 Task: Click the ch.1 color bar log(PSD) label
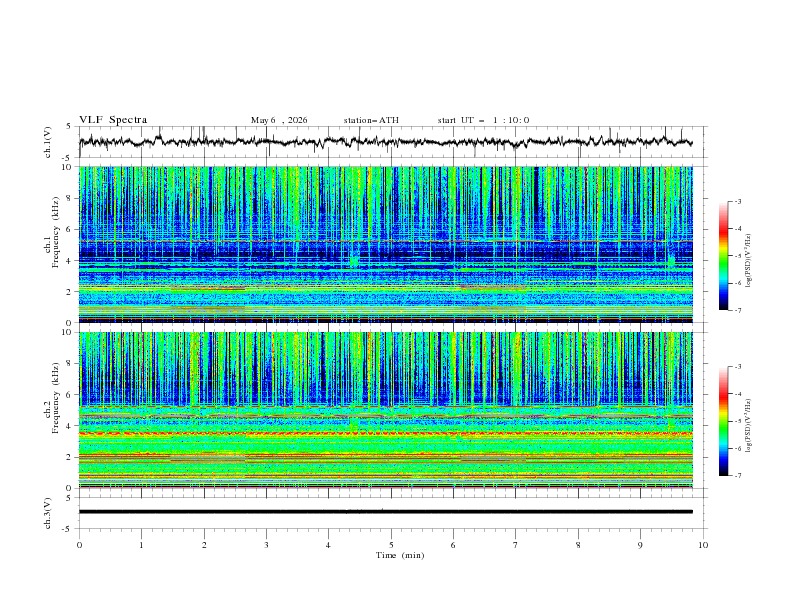point(749,260)
